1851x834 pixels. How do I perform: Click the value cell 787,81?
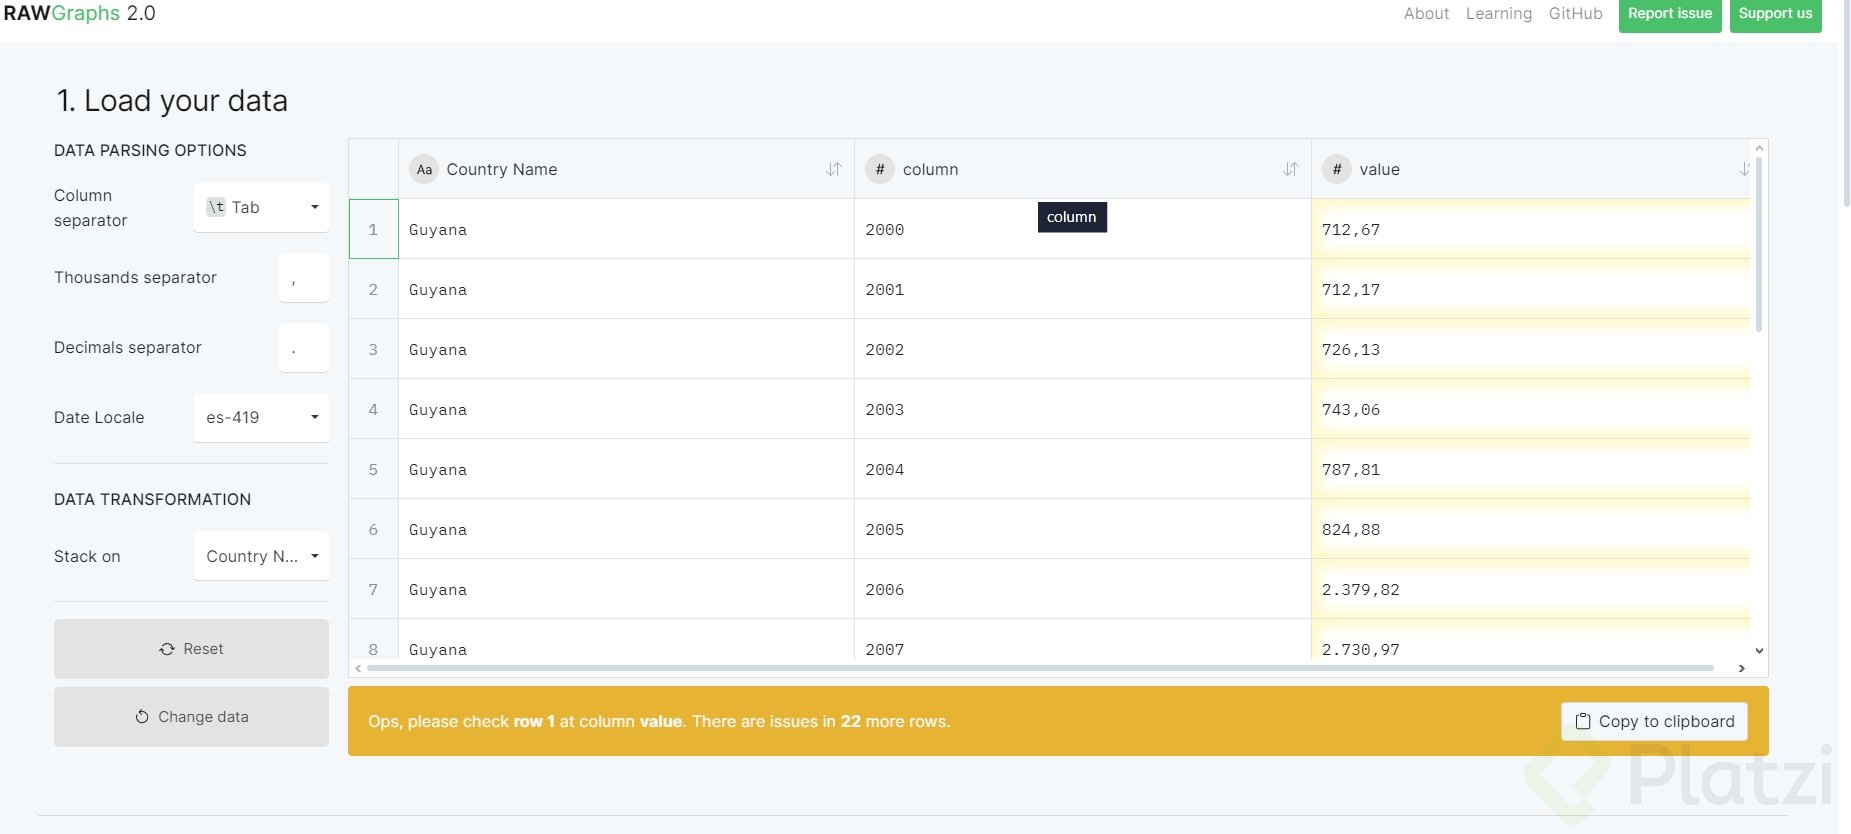coord(1531,469)
